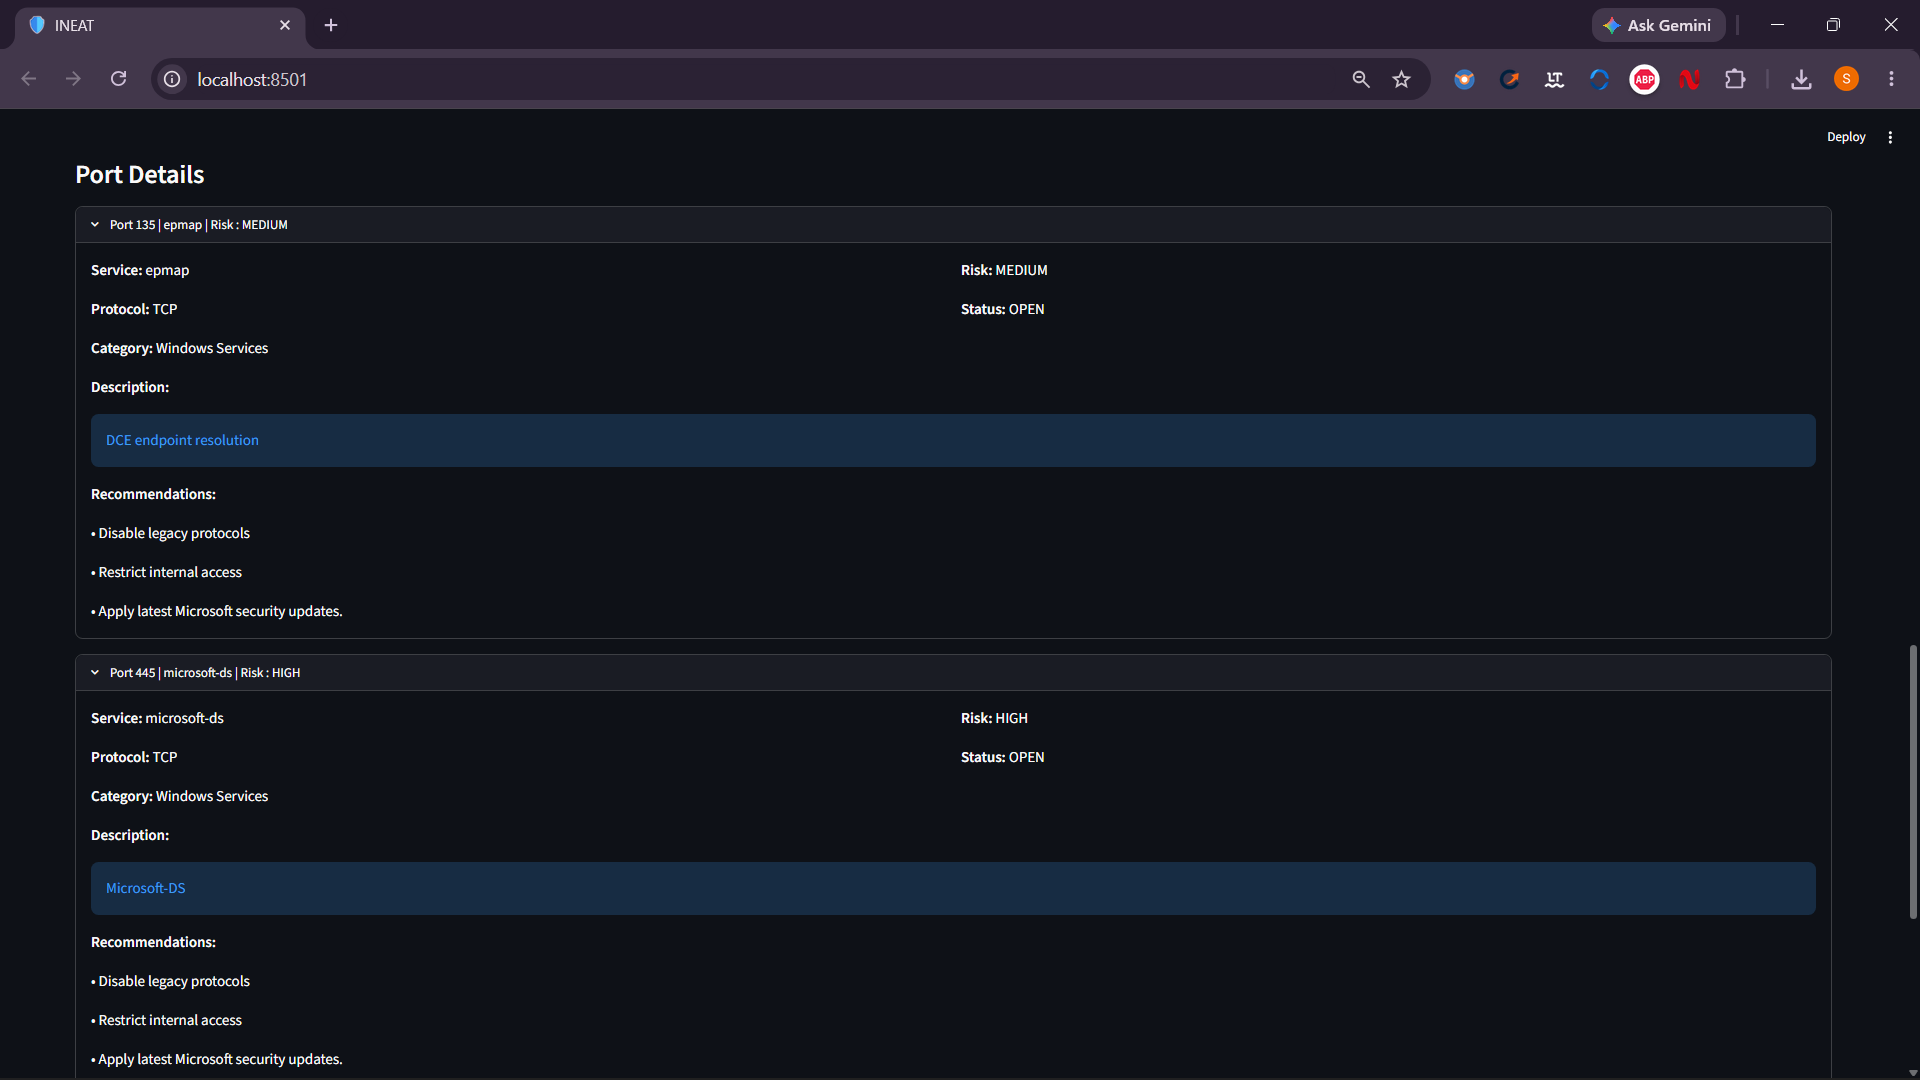The height and width of the screenshot is (1080, 1920).
Task: Bookmark this page with star
Action: point(1402,79)
